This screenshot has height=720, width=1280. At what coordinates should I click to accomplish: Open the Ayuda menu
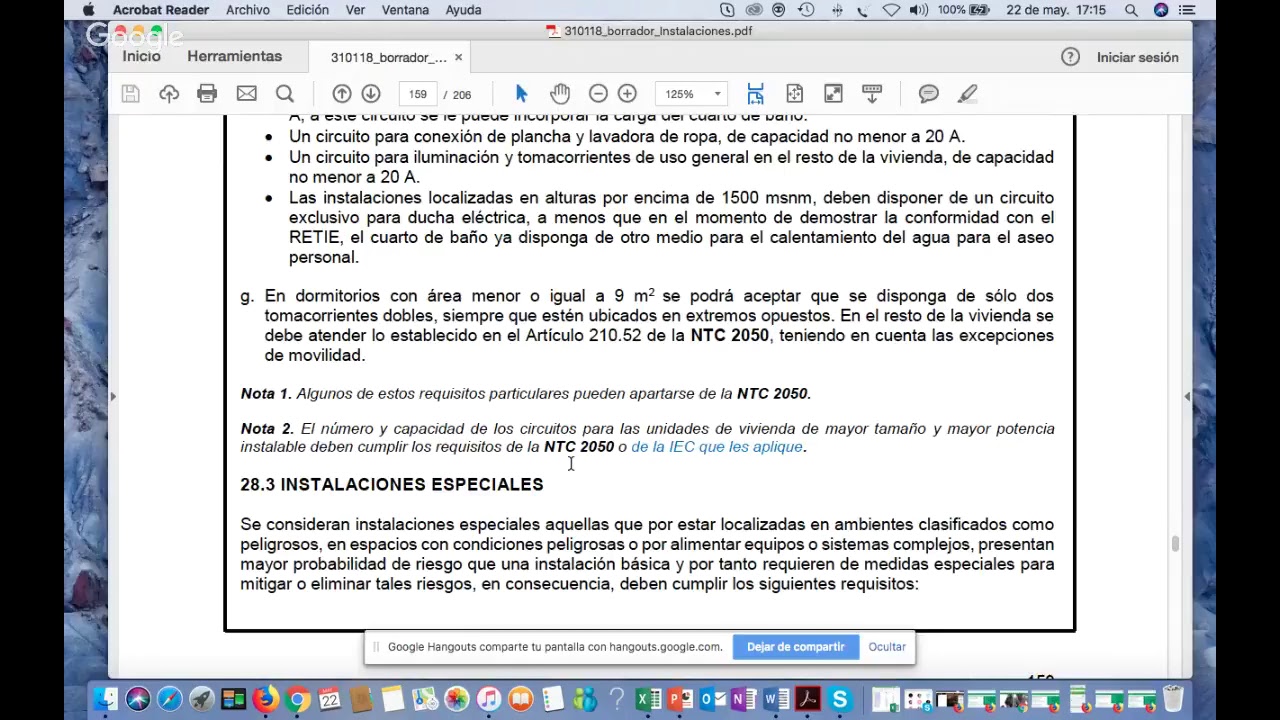click(463, 10)
